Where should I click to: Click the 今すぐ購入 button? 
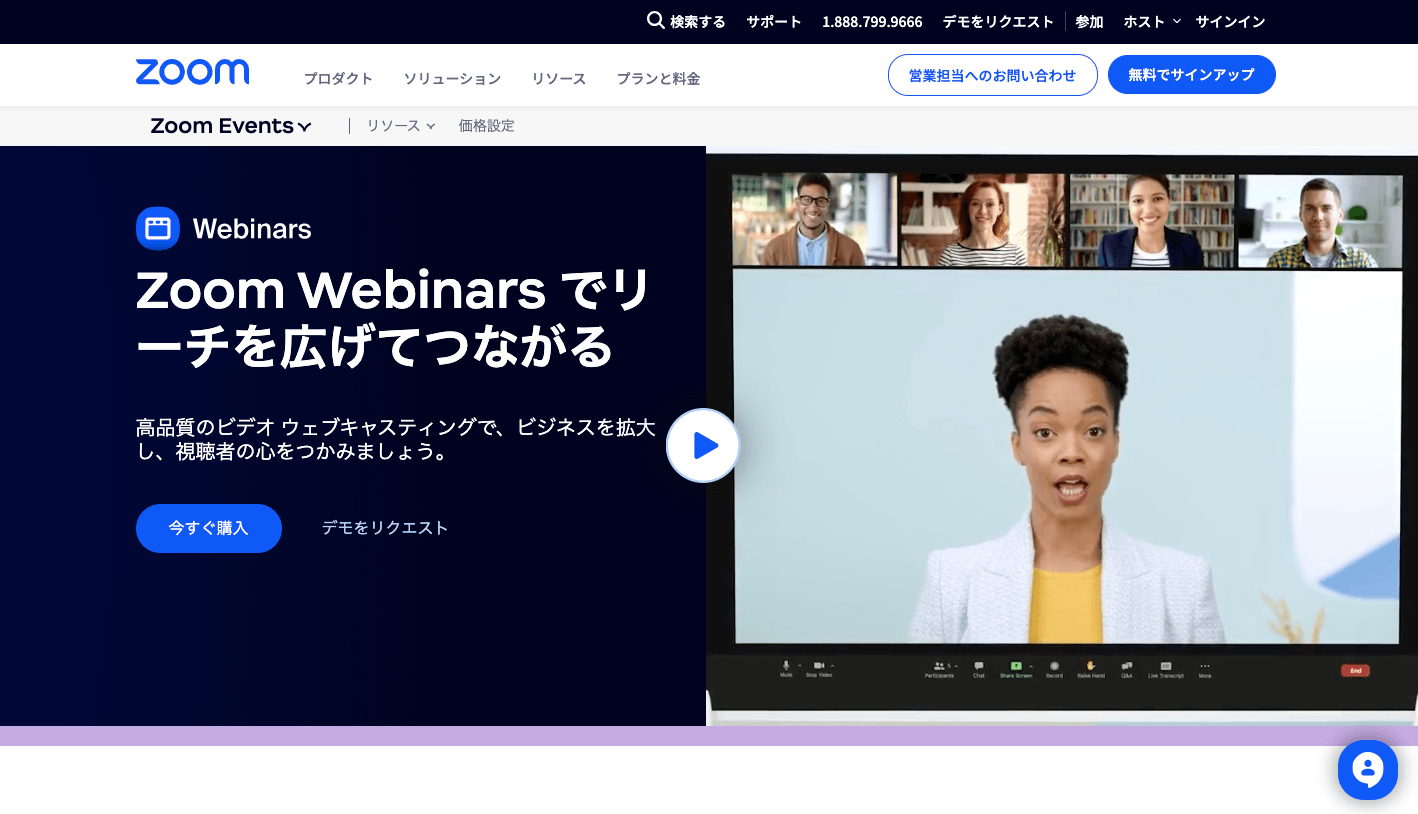point(208,528)
